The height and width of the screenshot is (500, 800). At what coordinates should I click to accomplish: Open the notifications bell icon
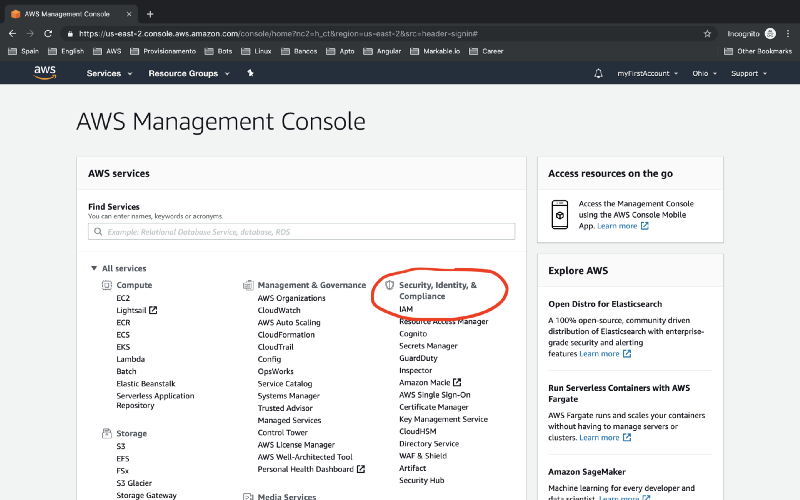[x=598, y=73]
